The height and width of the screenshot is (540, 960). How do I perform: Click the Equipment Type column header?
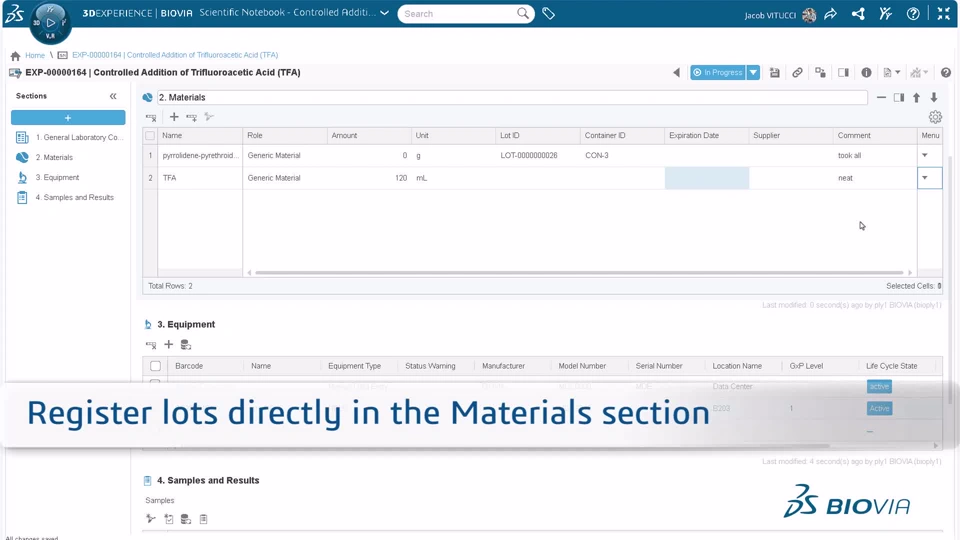(x=359, y=366)
